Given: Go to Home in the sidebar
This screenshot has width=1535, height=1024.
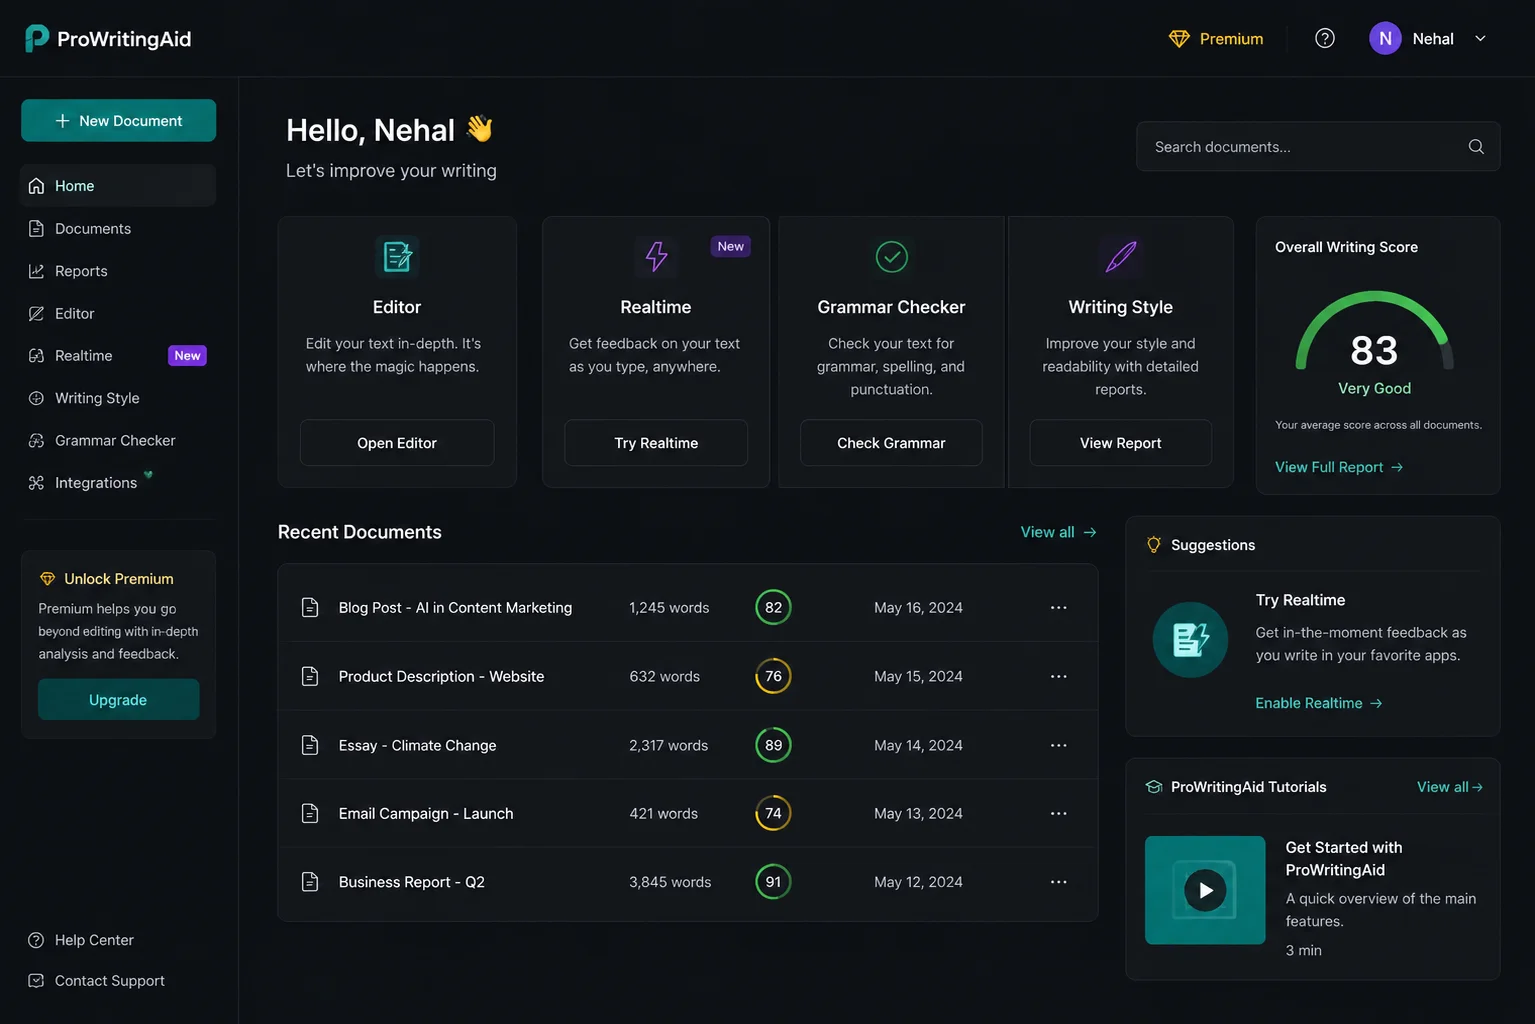Looking at the screenshot, I should click(x=118, y=186).
